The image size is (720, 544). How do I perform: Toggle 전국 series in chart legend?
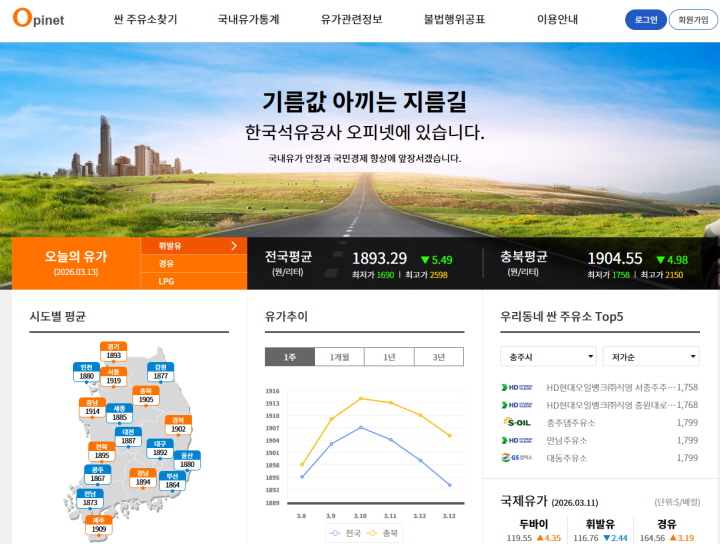(x=346, y=533)
